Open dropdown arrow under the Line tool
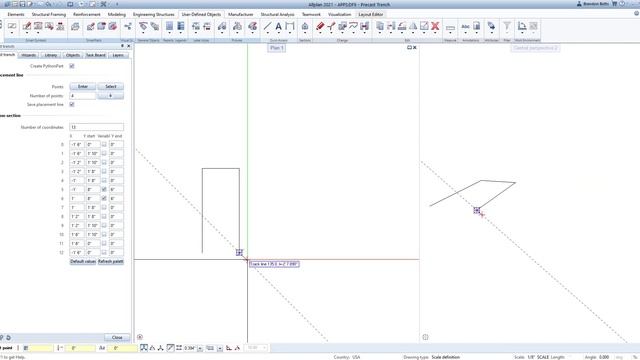Screen dimensions: 640x360 click(267, 33)
